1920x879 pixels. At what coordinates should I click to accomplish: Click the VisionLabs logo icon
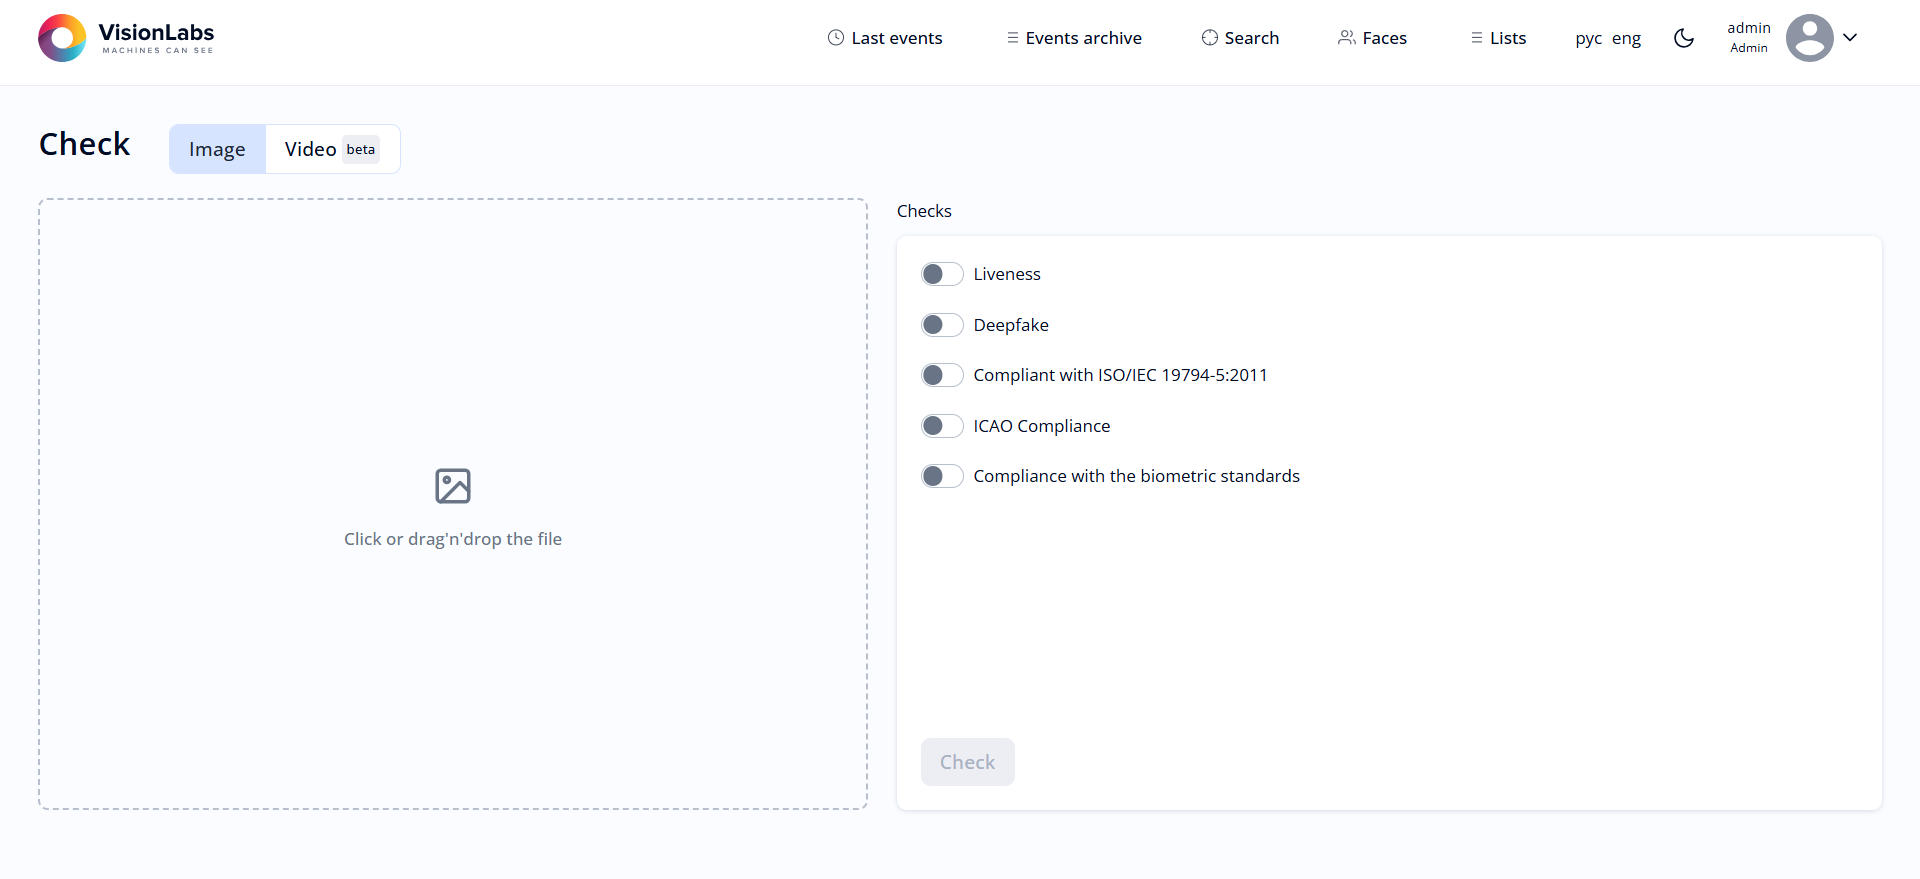coord(62,38)
